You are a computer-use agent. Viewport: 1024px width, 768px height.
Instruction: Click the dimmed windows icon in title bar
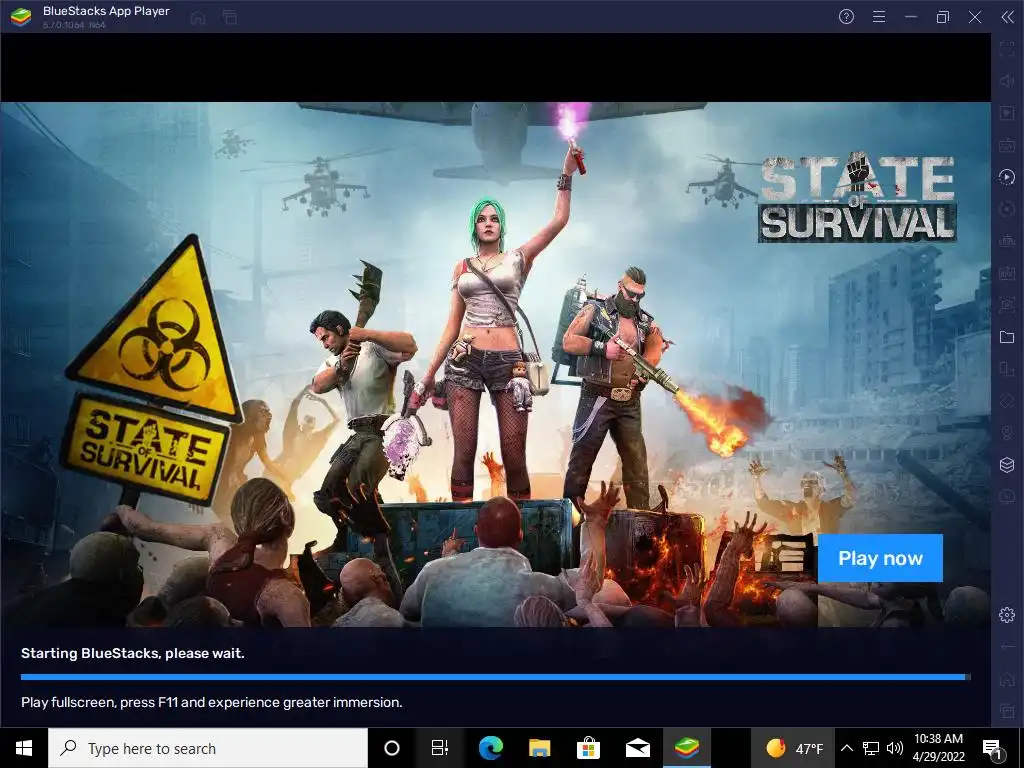[x=229, y=17]
